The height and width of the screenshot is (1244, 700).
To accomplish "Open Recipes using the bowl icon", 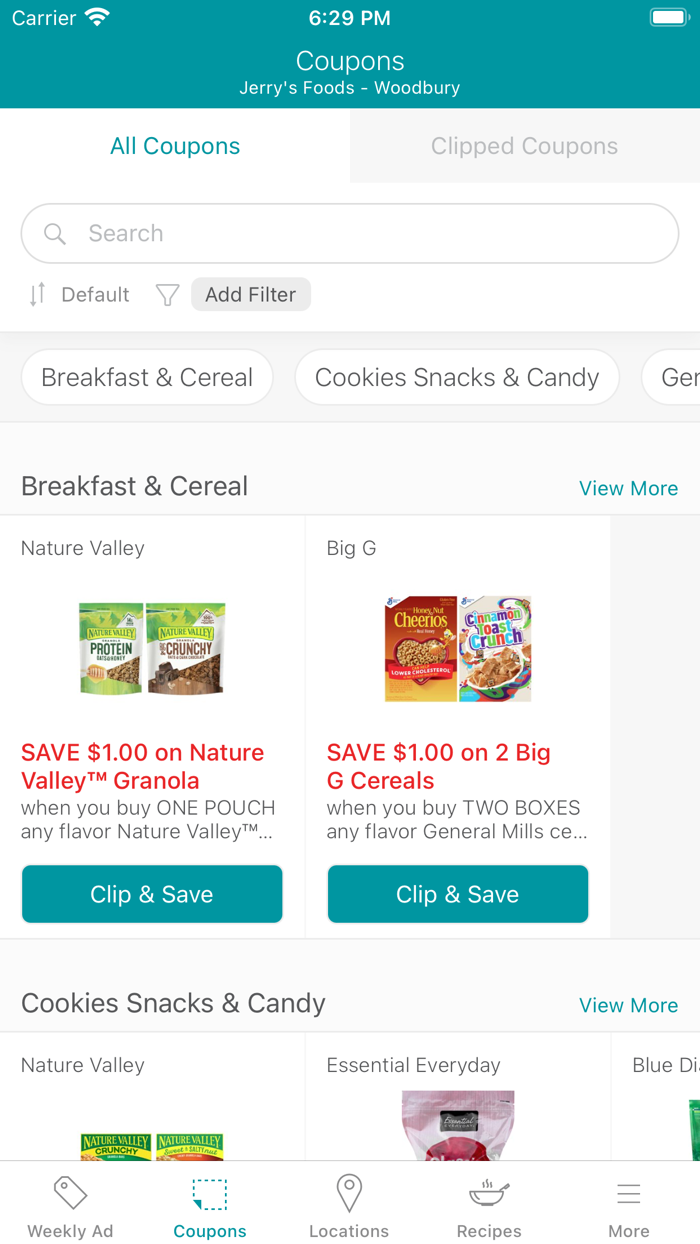I will tap(489, 1193).
